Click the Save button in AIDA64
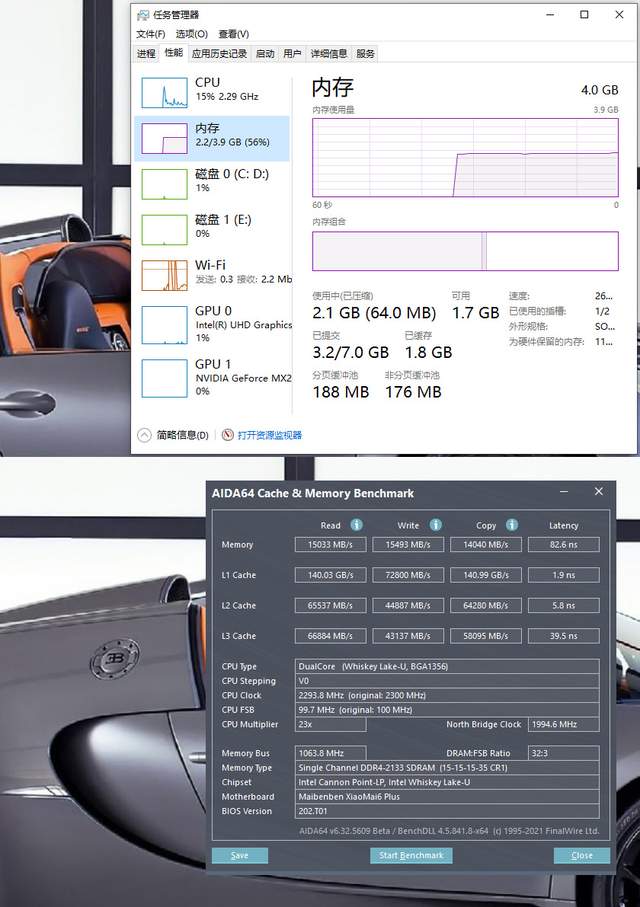 tap(240, 856)
